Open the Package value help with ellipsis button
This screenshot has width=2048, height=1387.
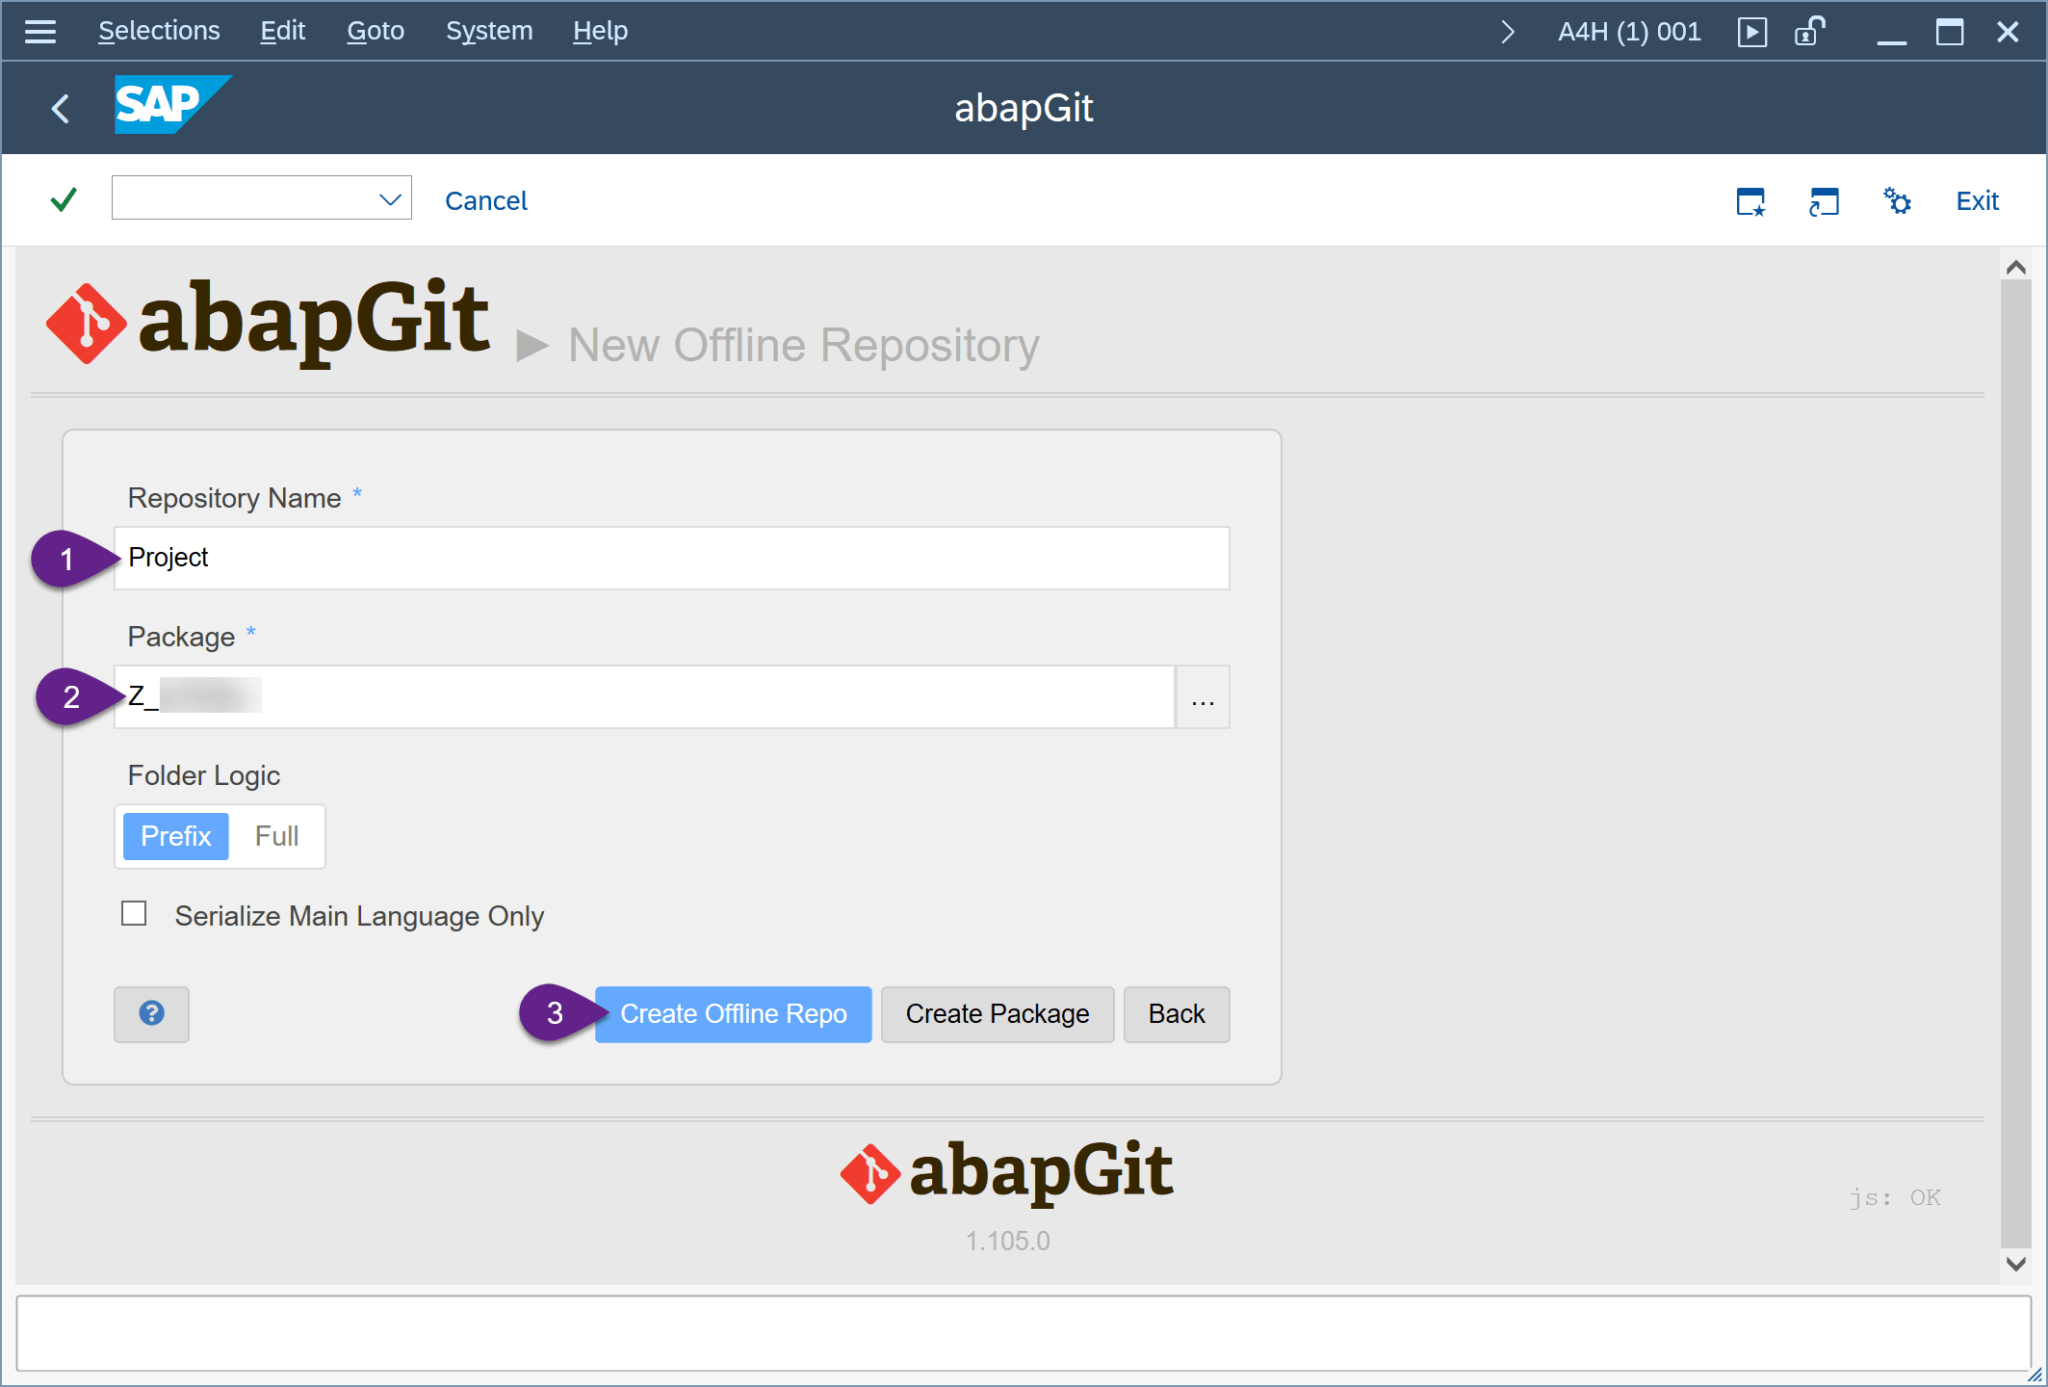pos(1201,697)
